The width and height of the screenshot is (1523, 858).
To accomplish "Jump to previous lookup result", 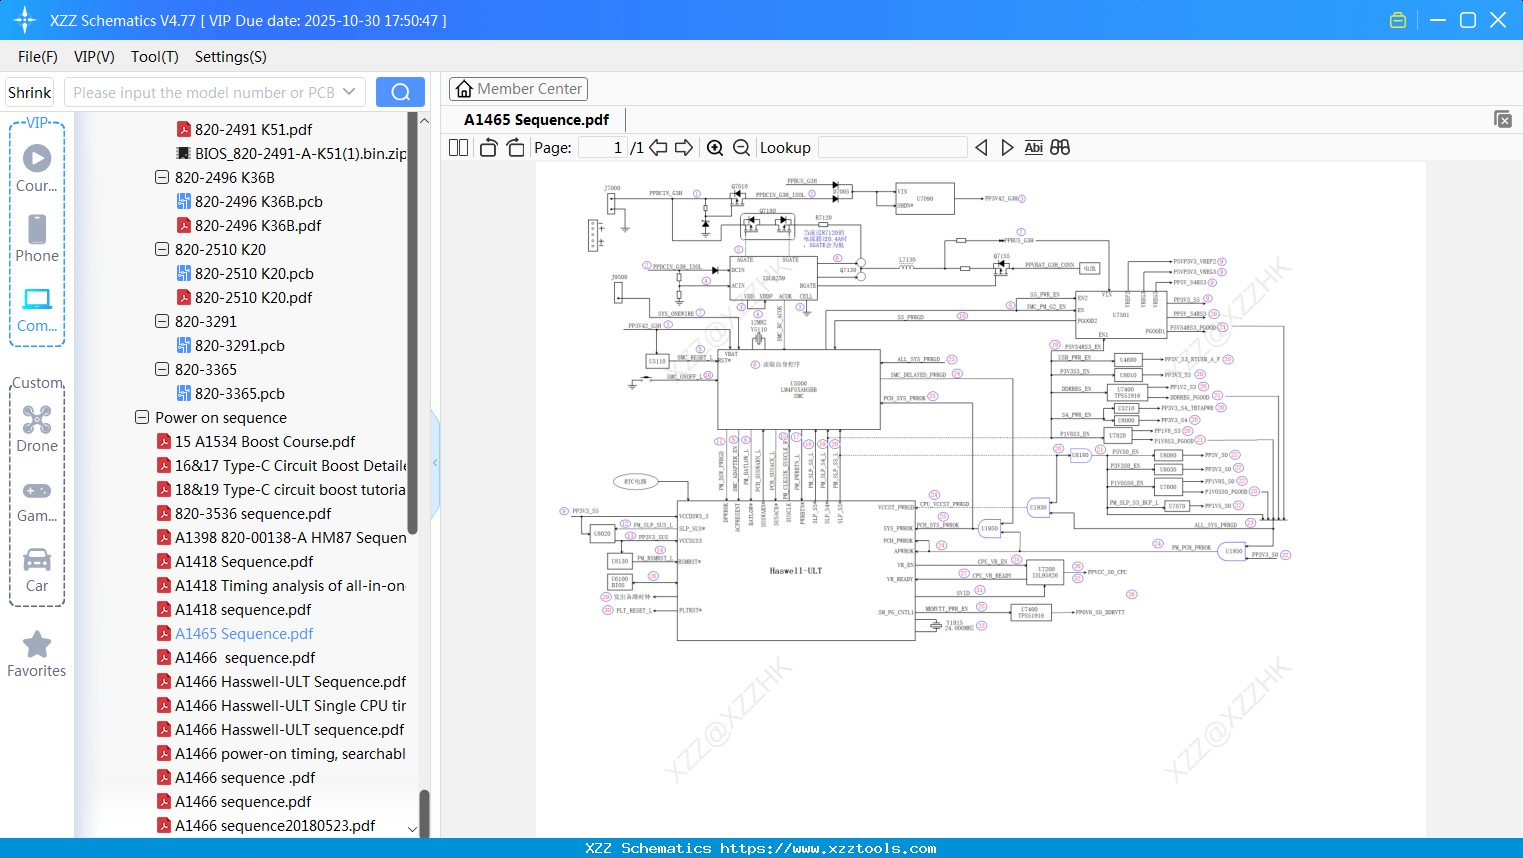I will point(981,147).
